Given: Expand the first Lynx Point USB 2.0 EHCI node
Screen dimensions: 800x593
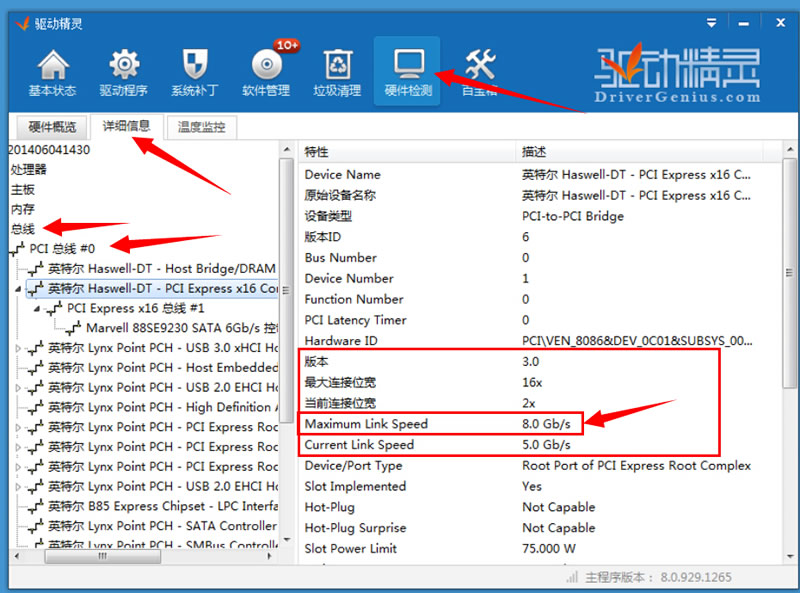Looking at the screenshot, I should click(x=18, y=388).
